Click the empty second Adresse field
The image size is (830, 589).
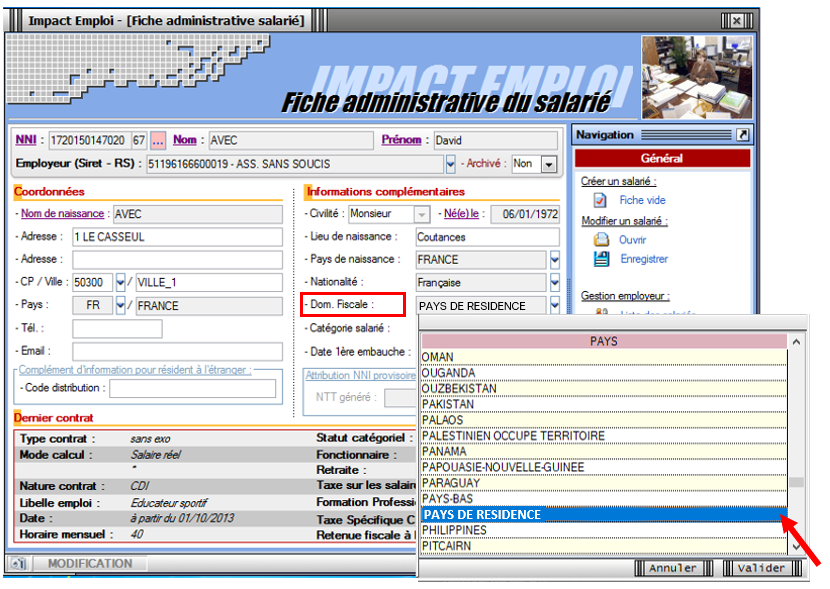(177, 260)
